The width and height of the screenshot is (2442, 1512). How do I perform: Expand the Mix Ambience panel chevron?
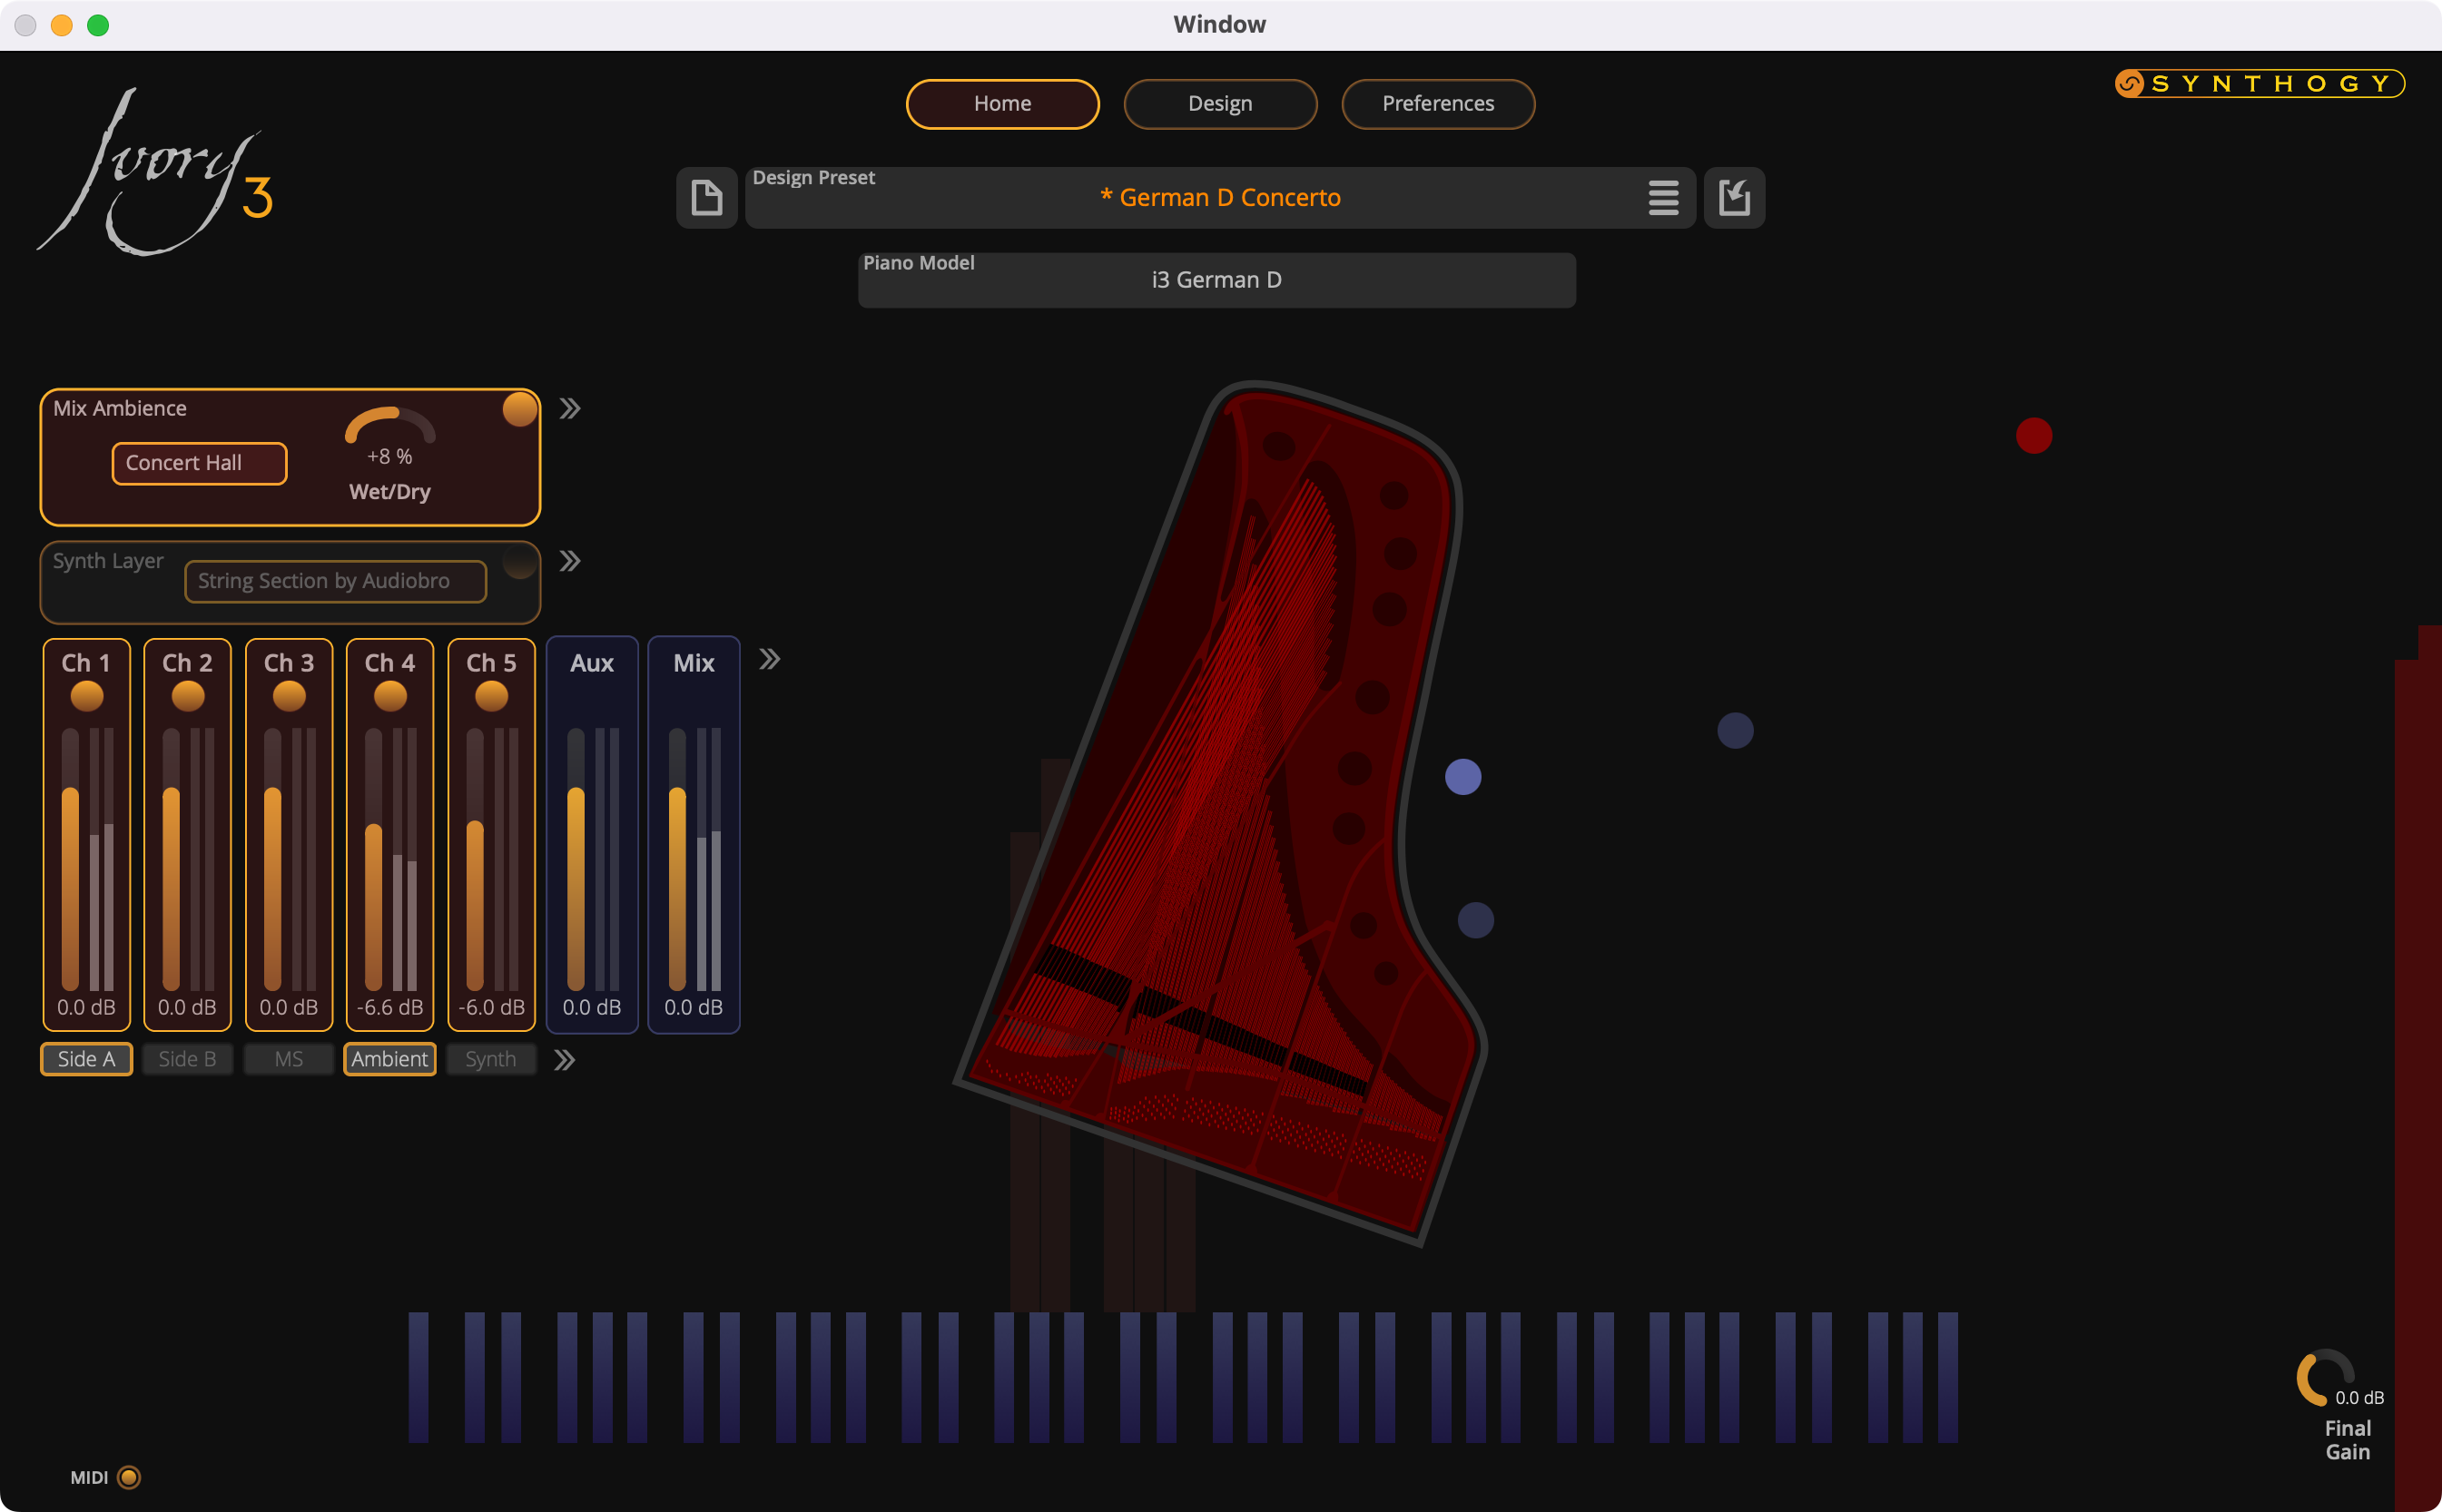570,409
